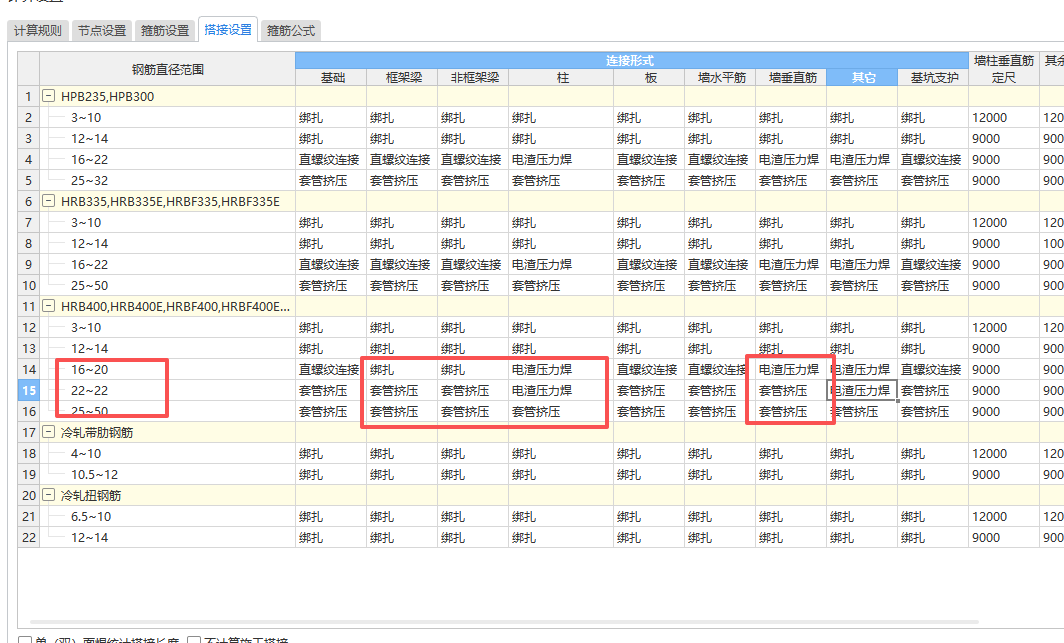1064x643 pixels.
Task: Click row 7 墙柱垂直筋定尺 value 12000
Action: tap(1004, 222)
